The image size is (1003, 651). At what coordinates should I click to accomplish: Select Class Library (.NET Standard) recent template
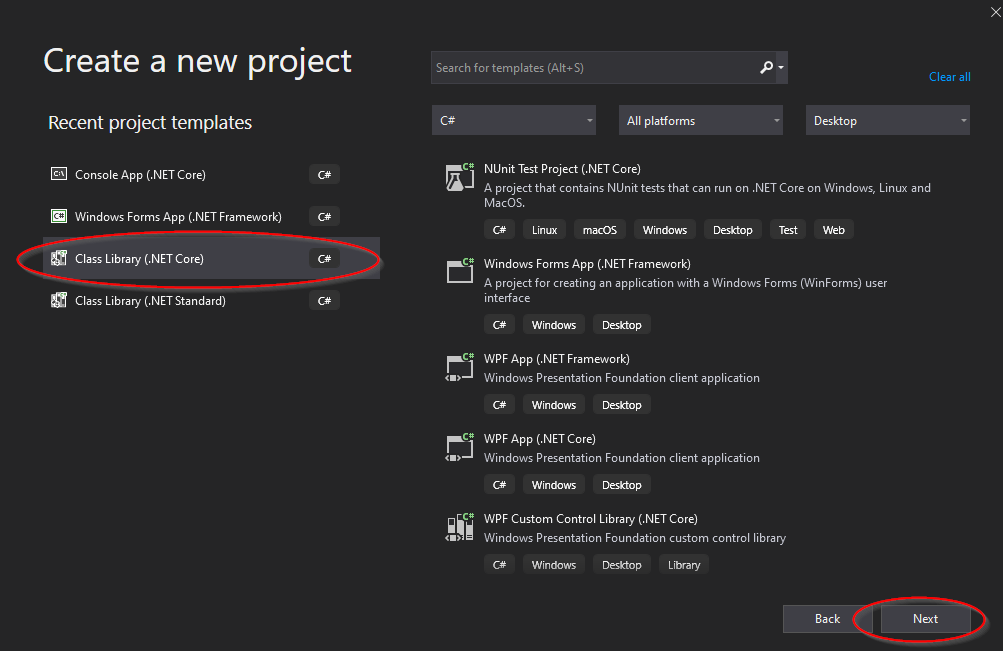tap(211, 301)
